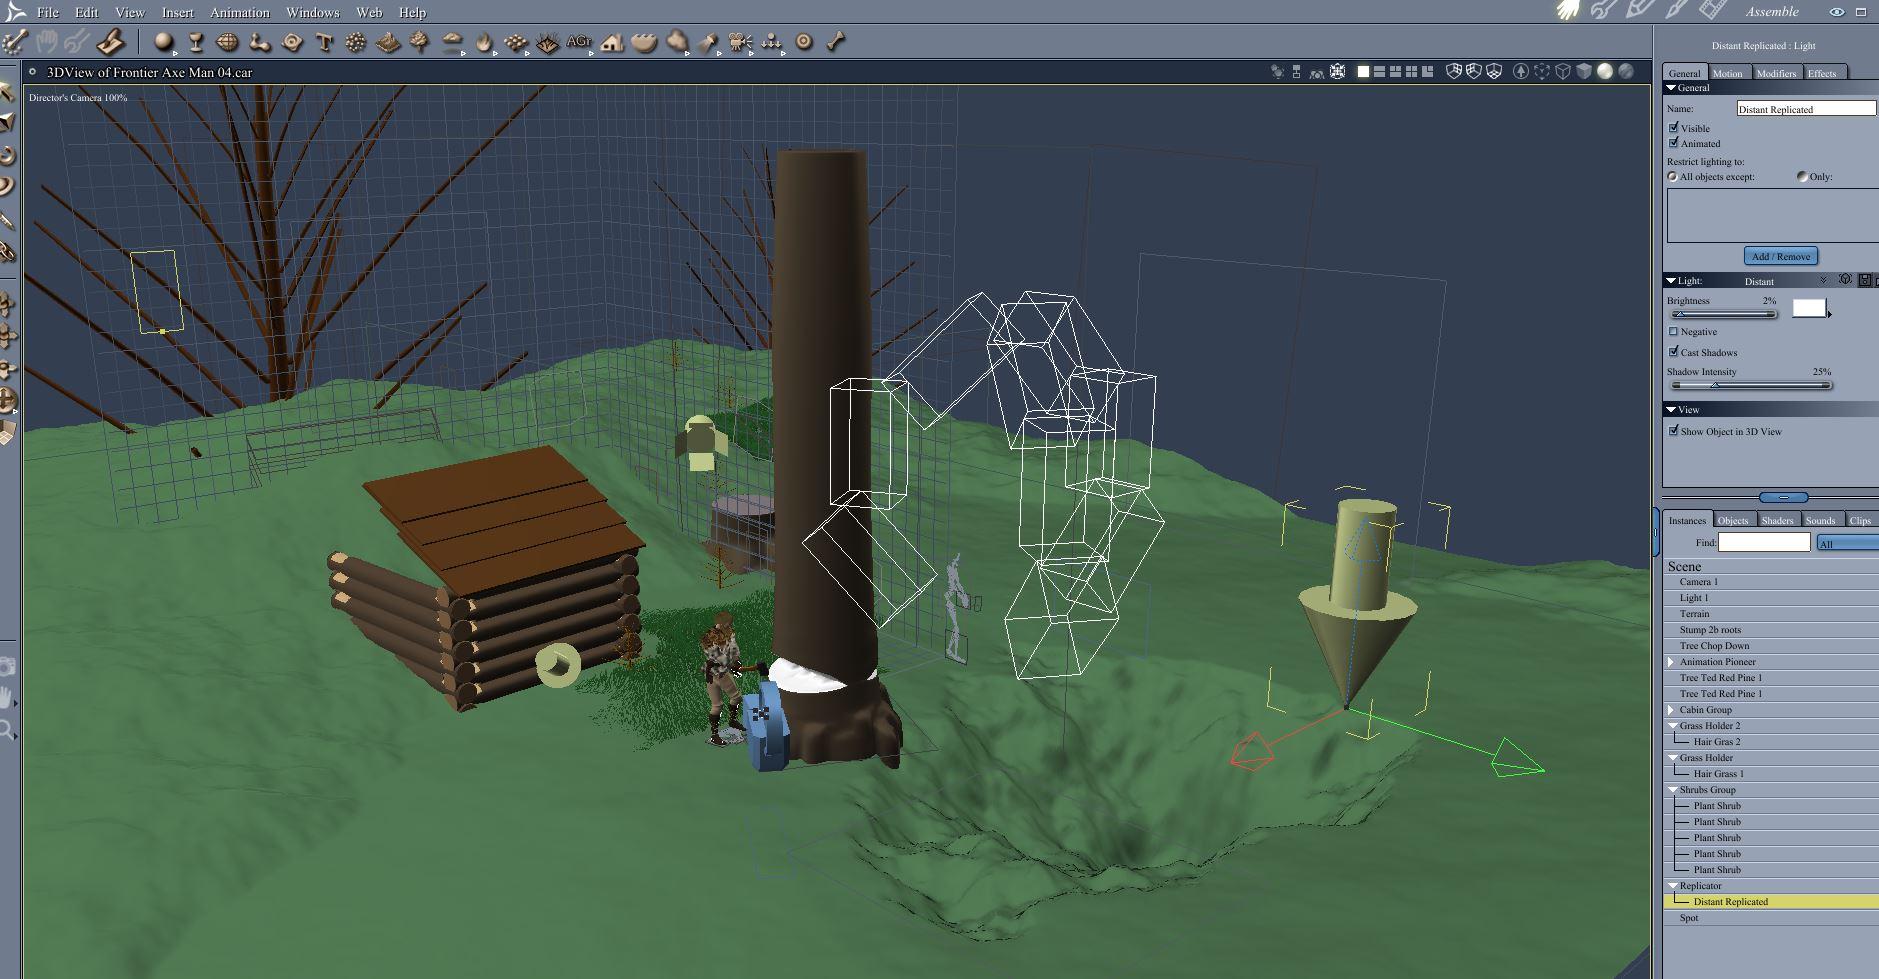The image size is (1879, 979).
Task: Select the sphere primitive tool
Action: 164,42
